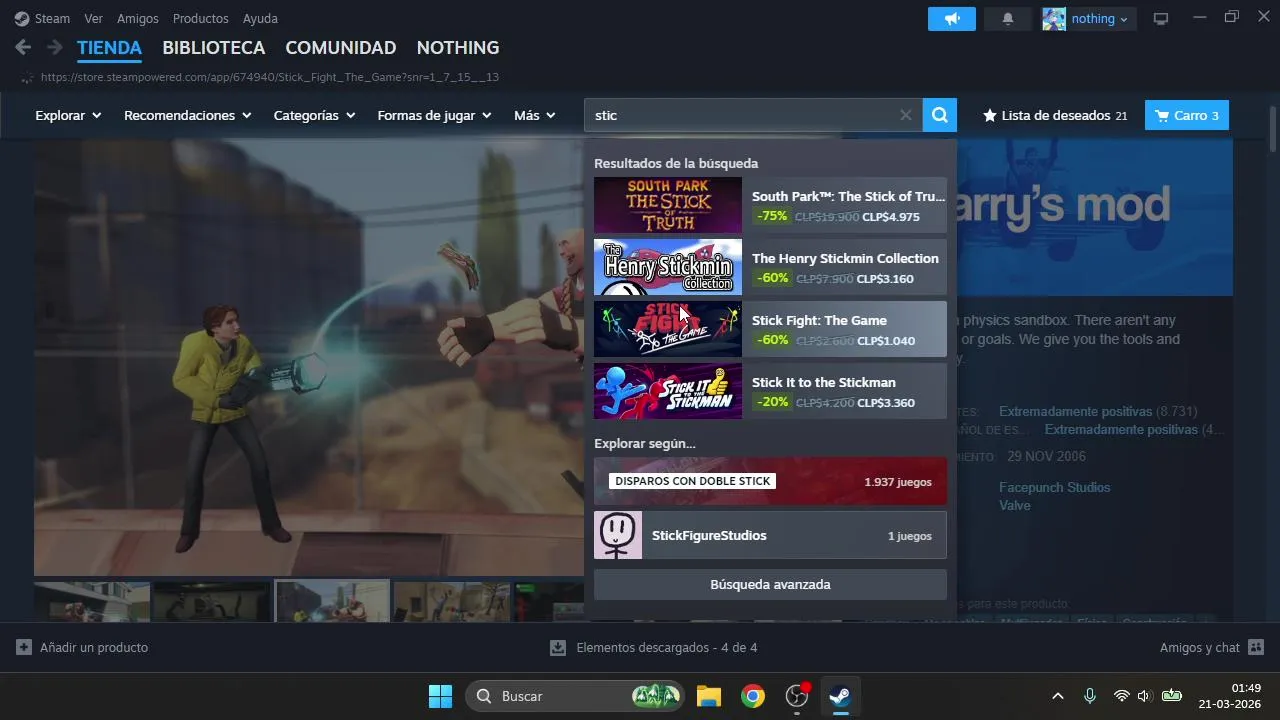The width and height of the screenshot is (1280, 720).
Task: Expand the Explorar dropdown
Action: pyautogui.click(x=68, y=115)
